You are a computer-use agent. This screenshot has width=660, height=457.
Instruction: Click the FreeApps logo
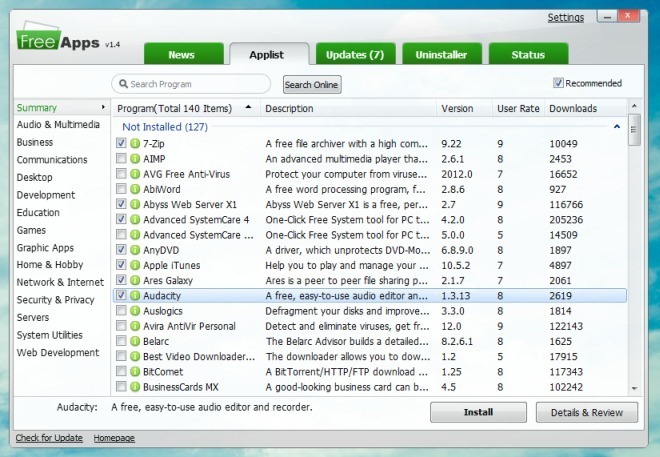click(58, 37)
